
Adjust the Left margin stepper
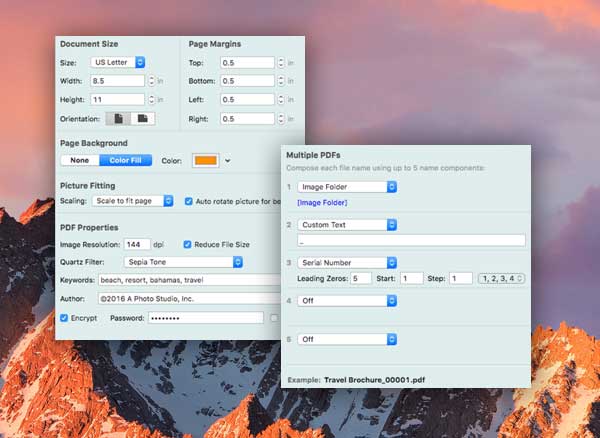click(281, 99)
